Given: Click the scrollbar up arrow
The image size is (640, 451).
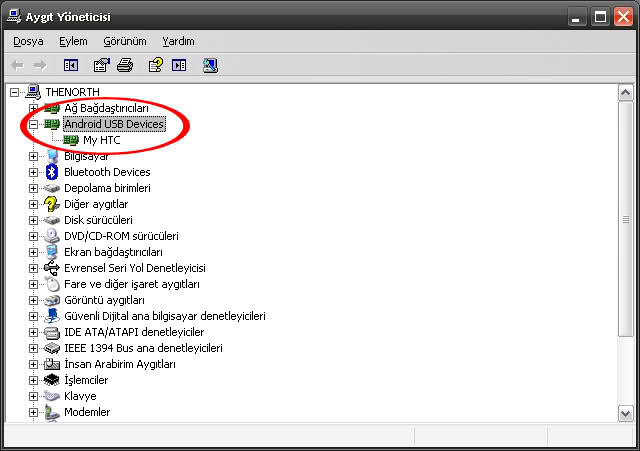Looking at the screenshot, I should (x=625, y=93).
